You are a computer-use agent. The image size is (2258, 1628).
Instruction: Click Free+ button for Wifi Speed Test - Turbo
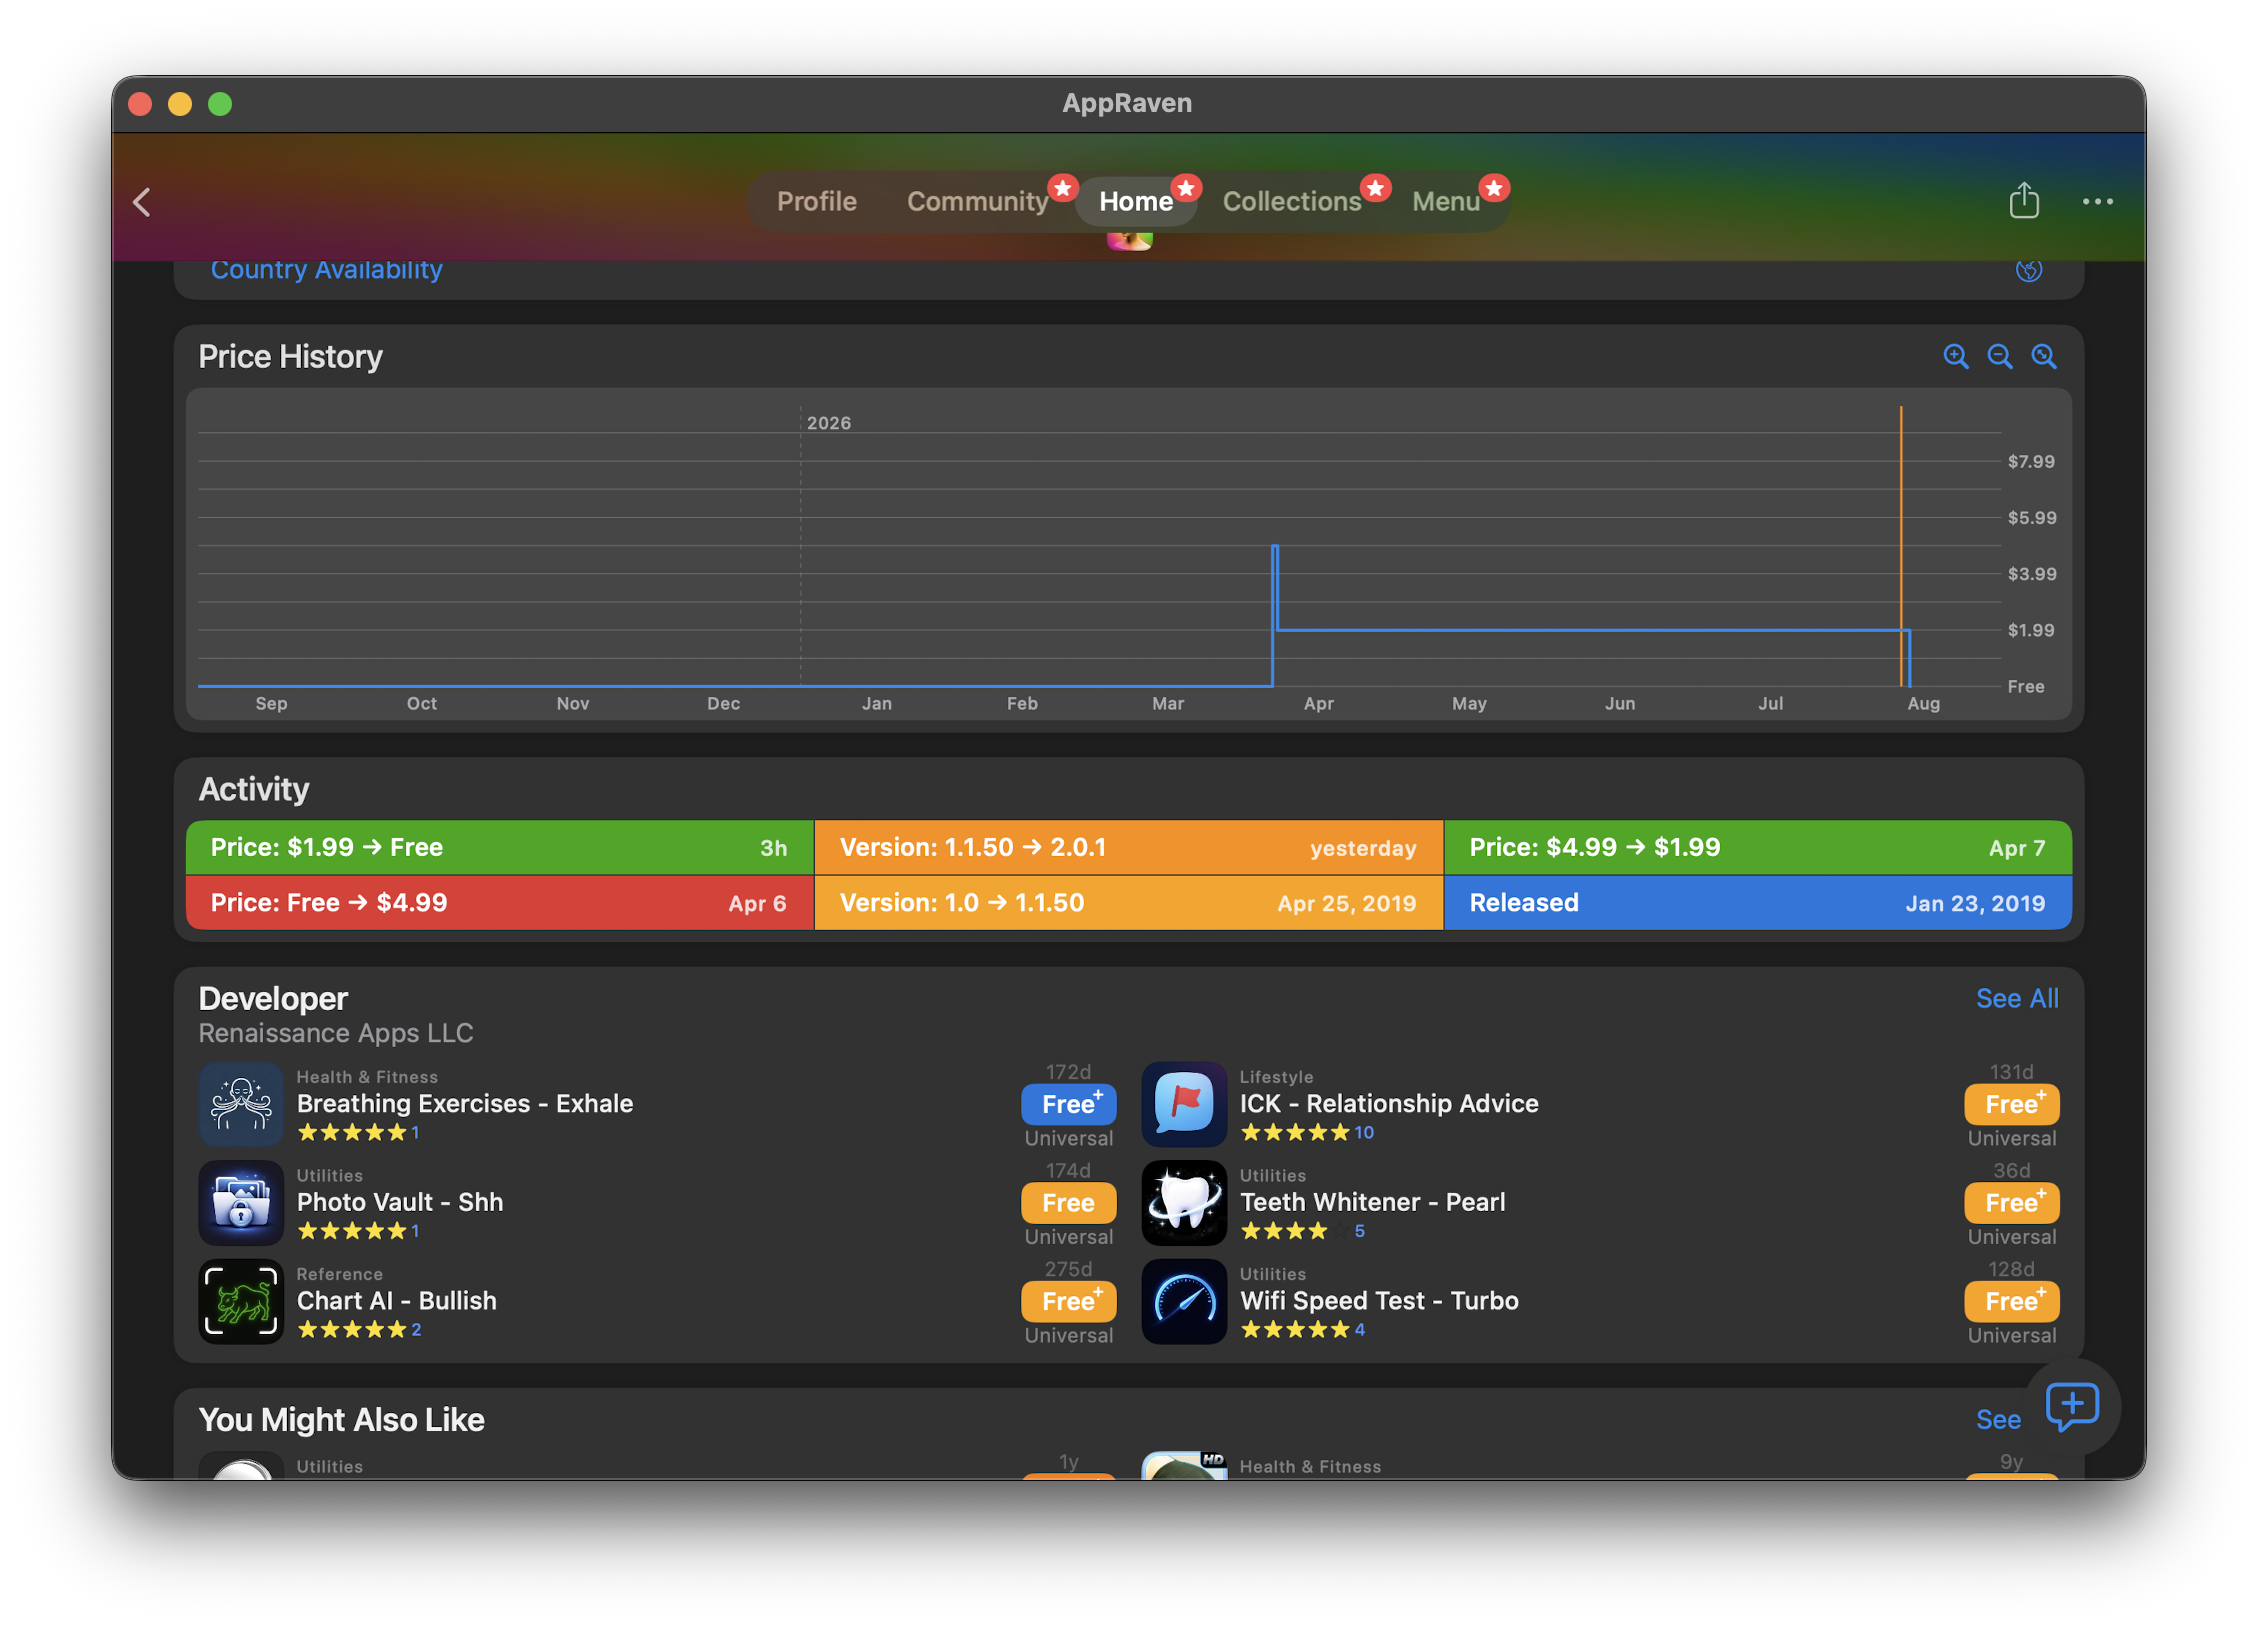[x=2011, y=1302]
